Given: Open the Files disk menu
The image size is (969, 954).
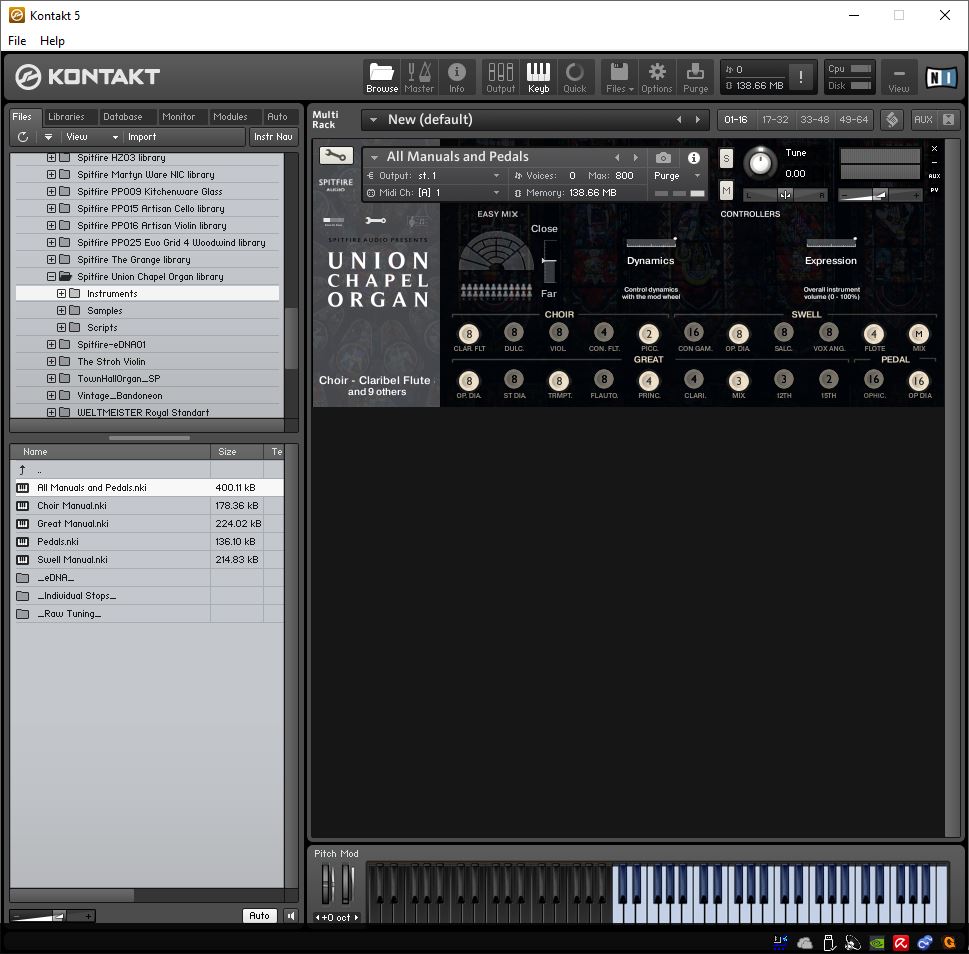Looking at the screenshot, I should (619, 77).
